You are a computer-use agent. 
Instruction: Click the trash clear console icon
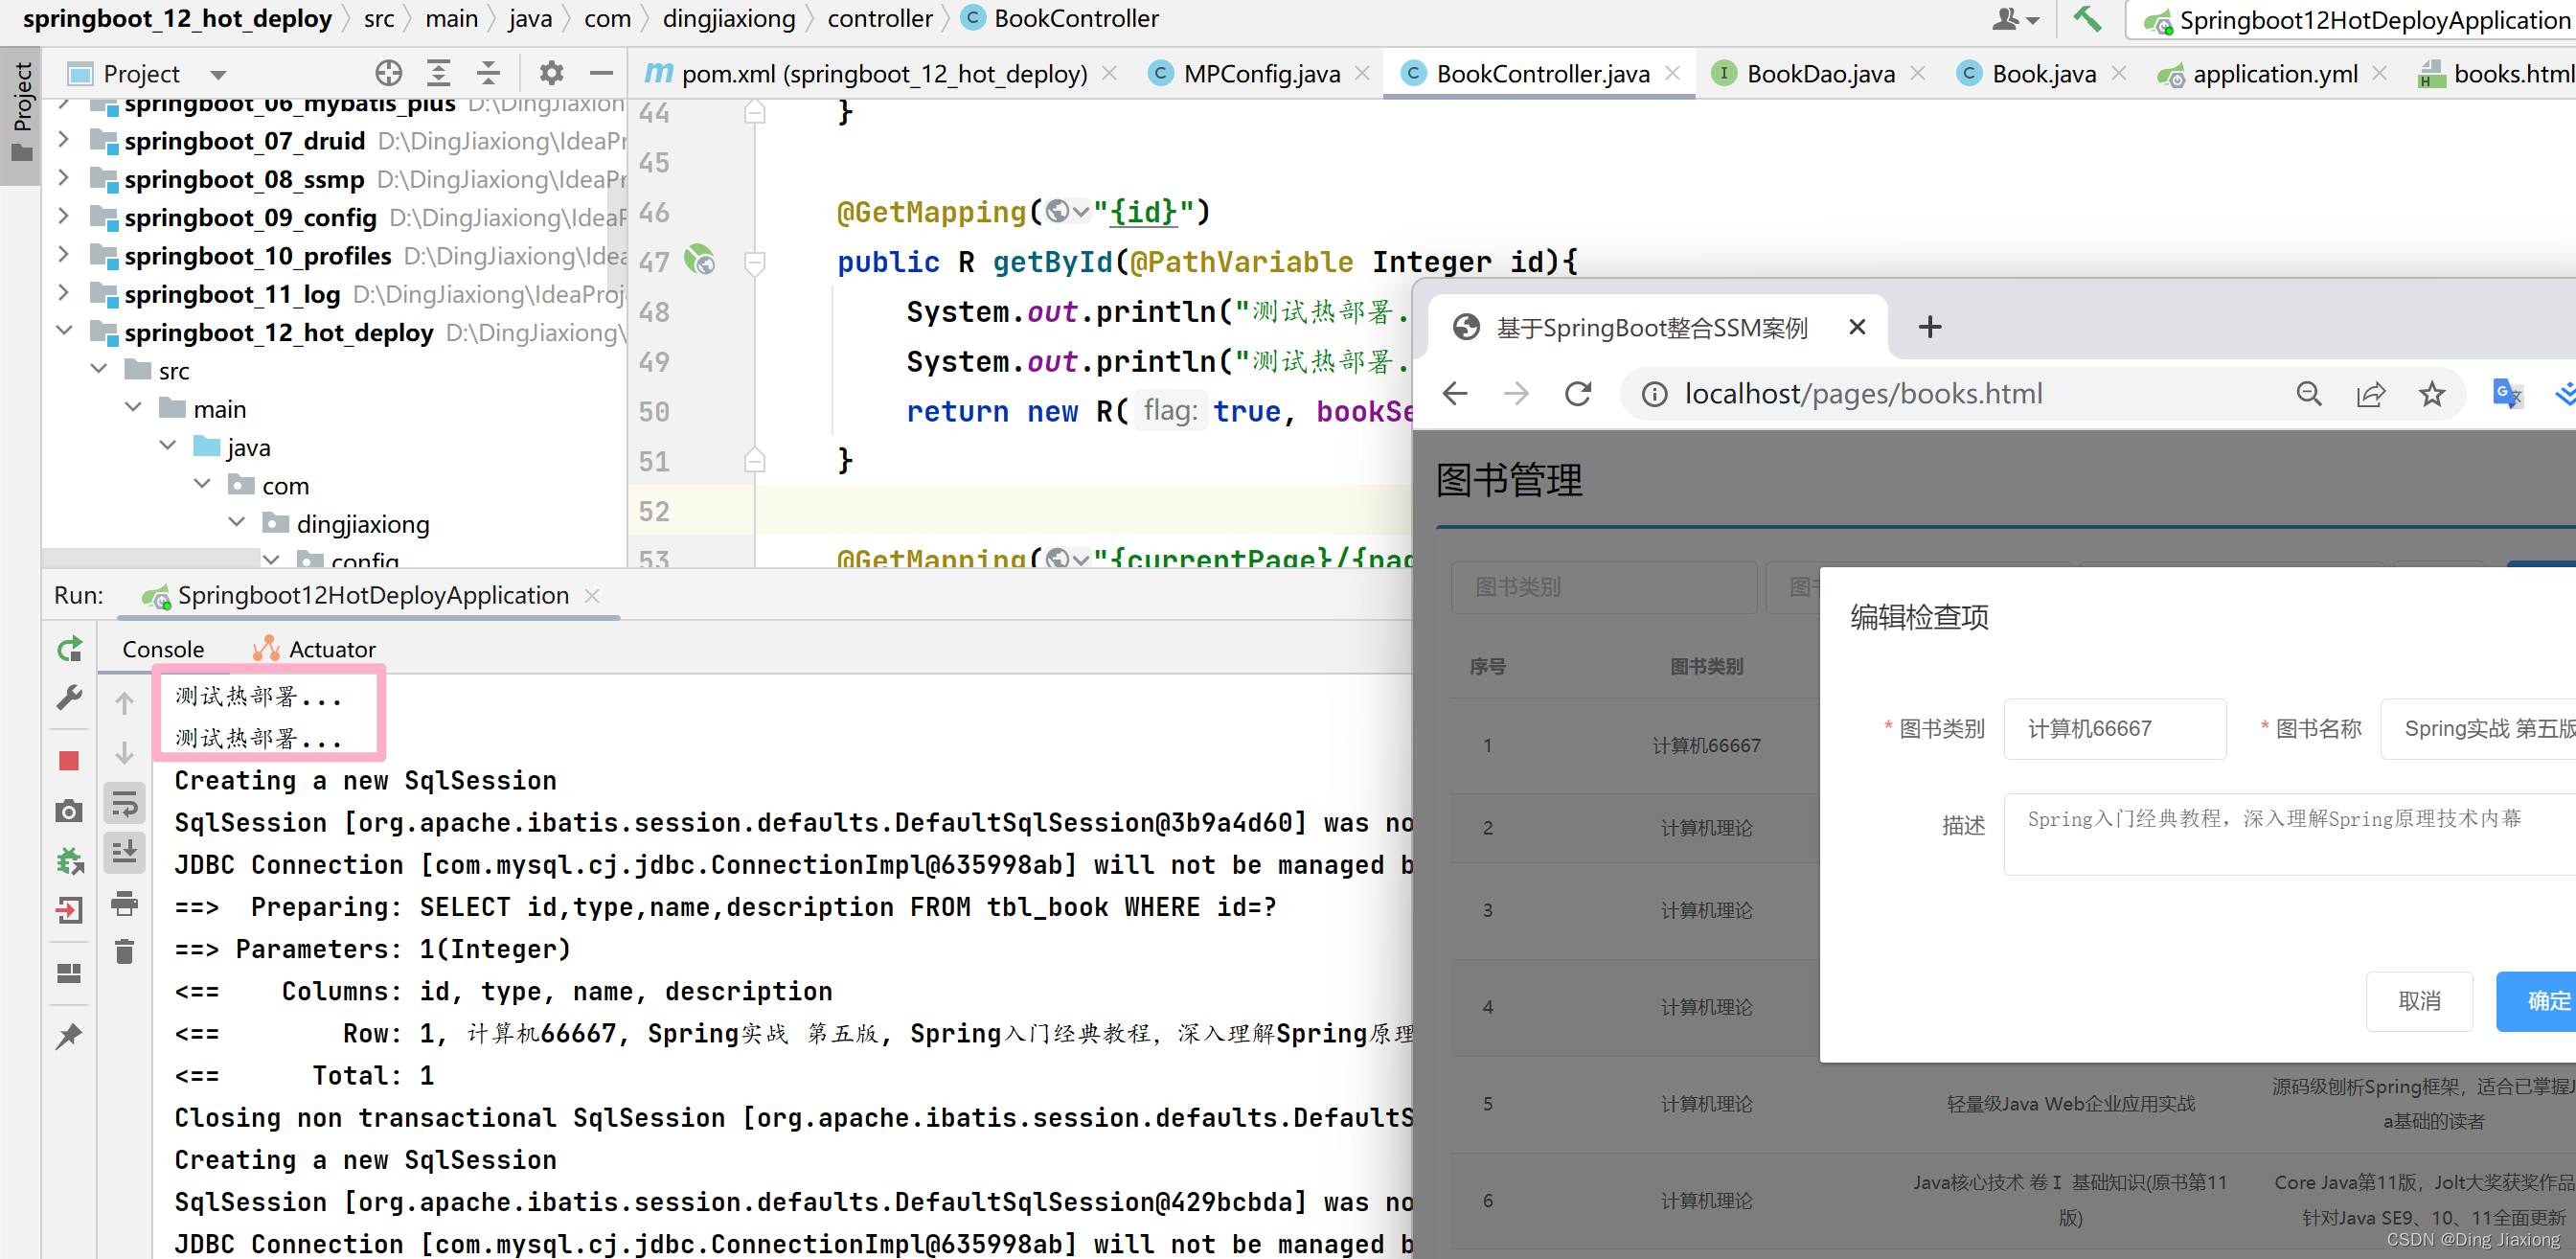(124, 951)
